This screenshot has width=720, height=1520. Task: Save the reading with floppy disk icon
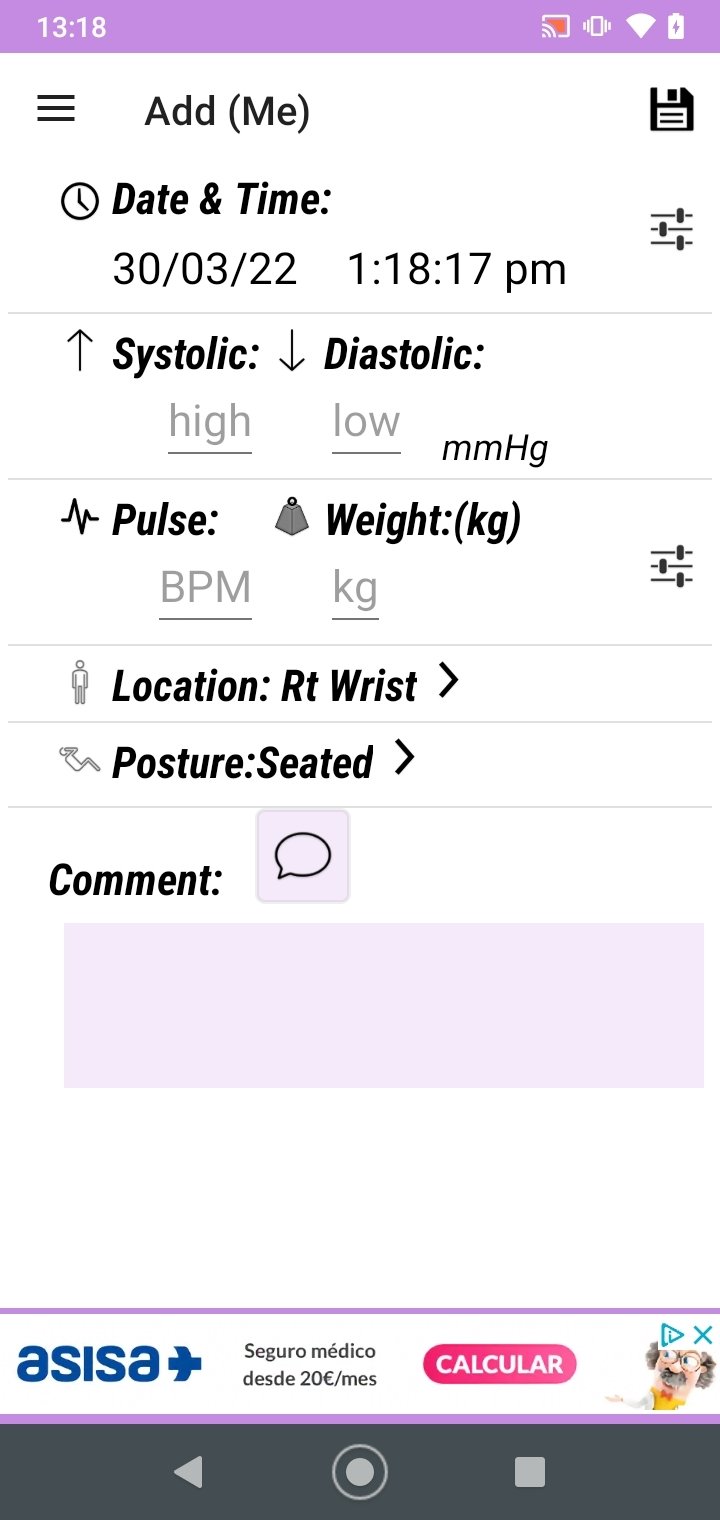(x=671, y=109)
